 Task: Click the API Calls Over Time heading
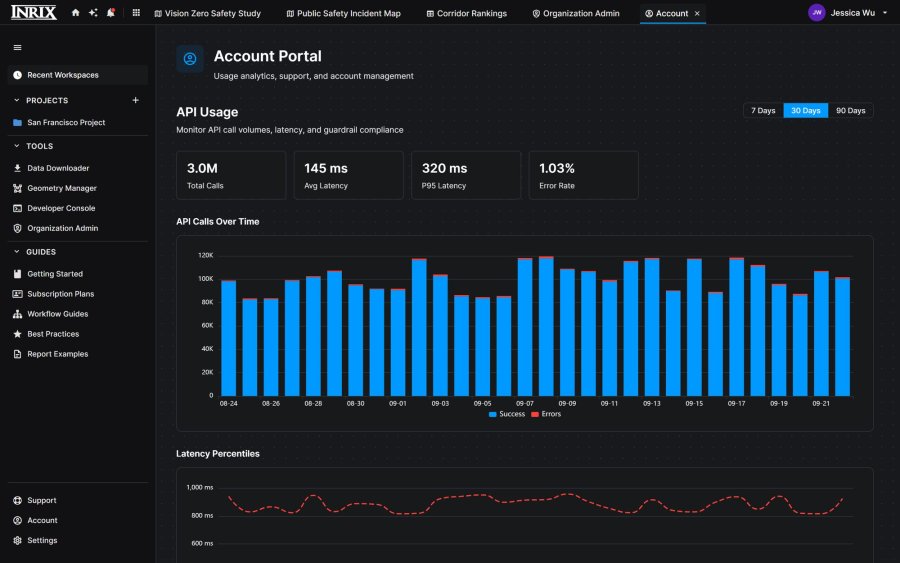(x=218, y=222)
